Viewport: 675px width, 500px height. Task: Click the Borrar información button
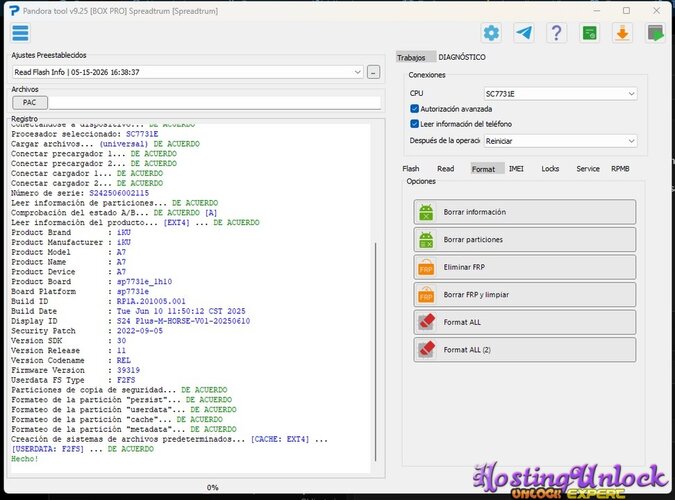[525, 212]
